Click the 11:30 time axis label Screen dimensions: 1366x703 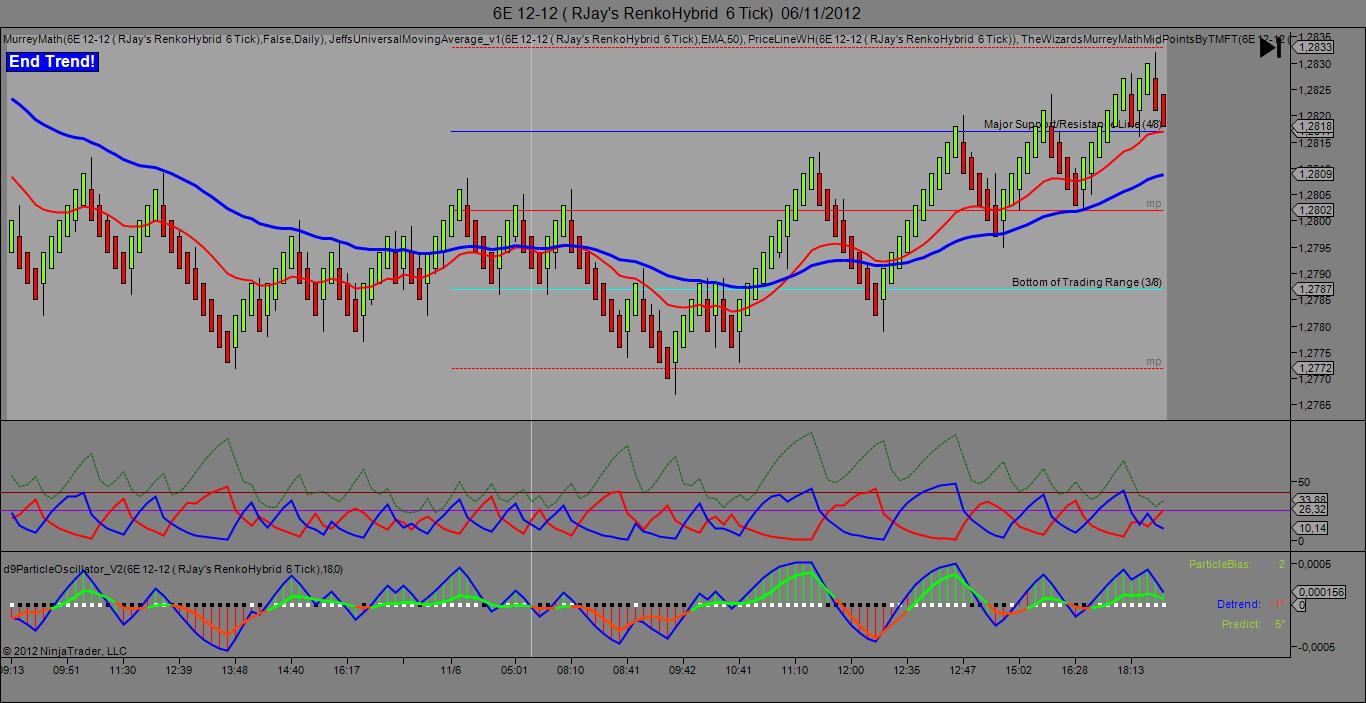tap(121, 671)
